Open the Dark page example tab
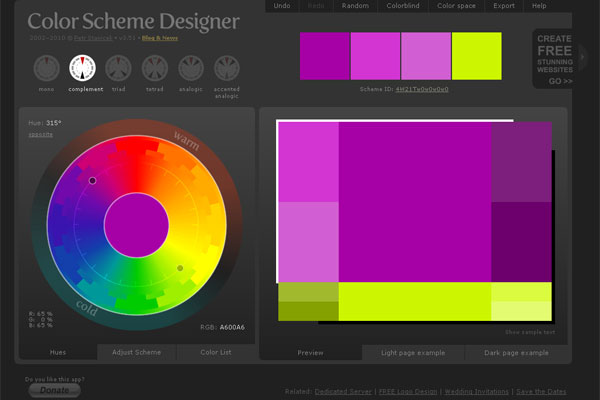 tap(516, 353)
